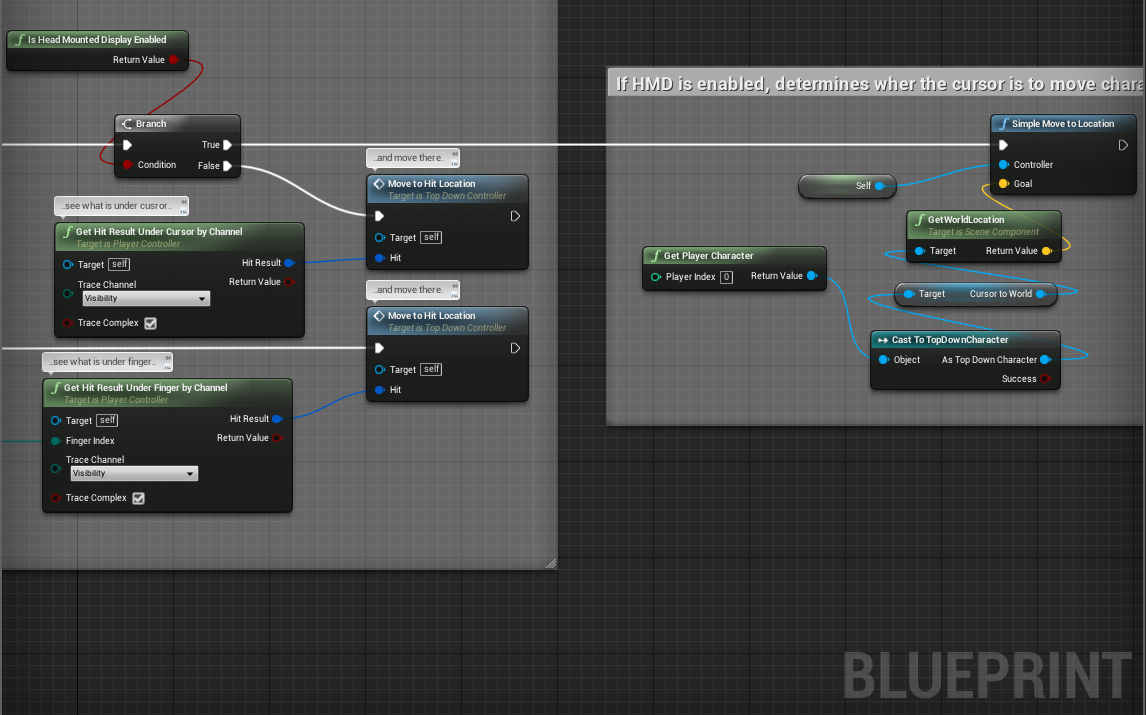Click the Finger Index input pin
This screenshot has height=715, width=1146.
56,441
